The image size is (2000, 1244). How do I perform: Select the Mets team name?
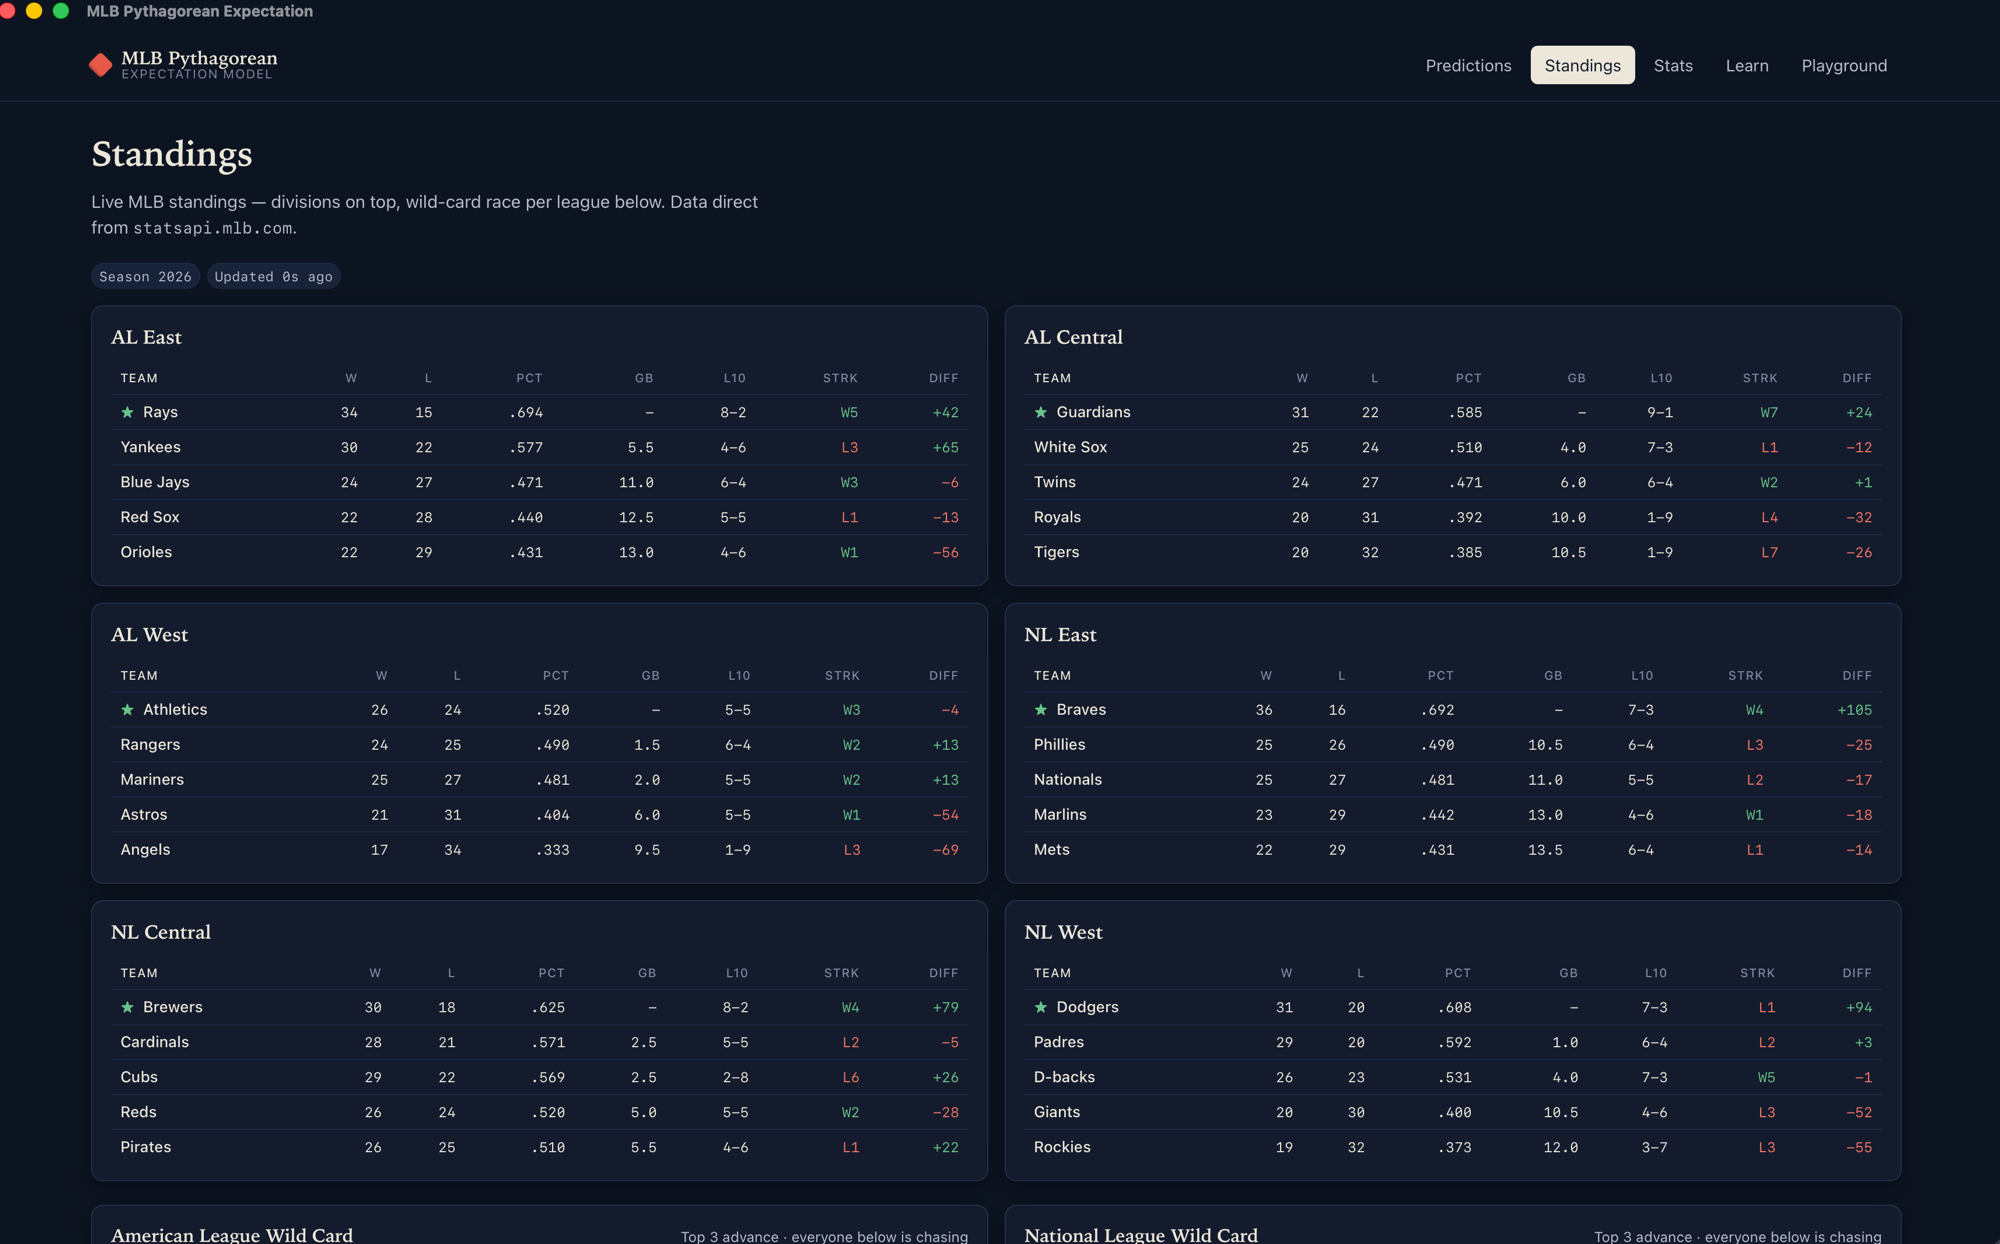coord(1052,850)
